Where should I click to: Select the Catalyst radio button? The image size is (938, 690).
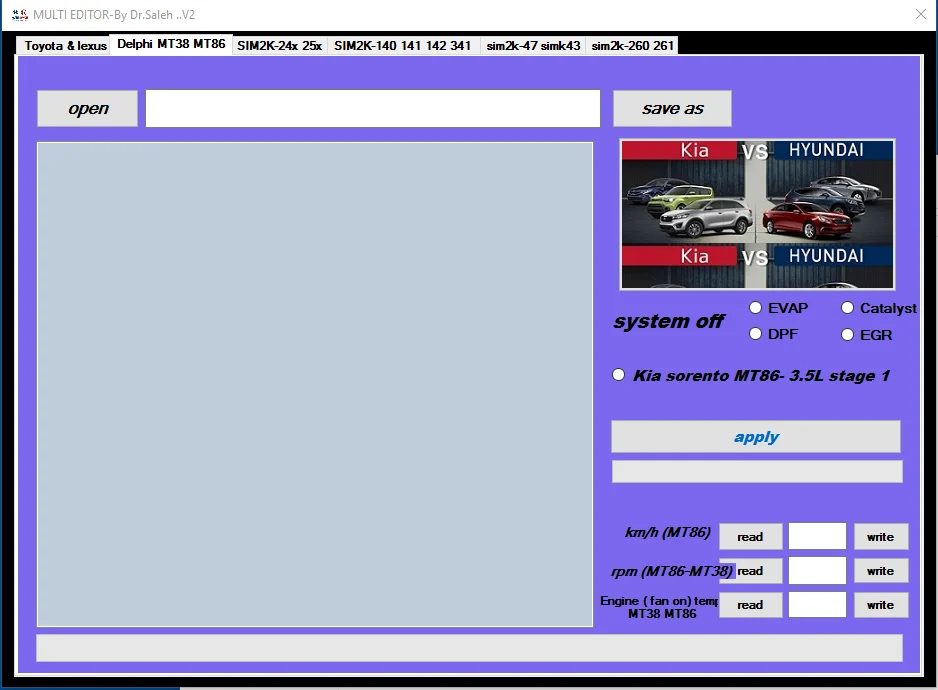pyautogui.click(x=848, y=307)
